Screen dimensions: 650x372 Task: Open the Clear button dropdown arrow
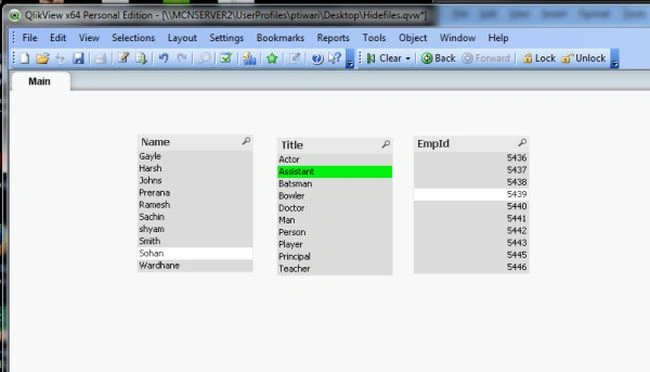pyautogui.click(x=408, y=59)
